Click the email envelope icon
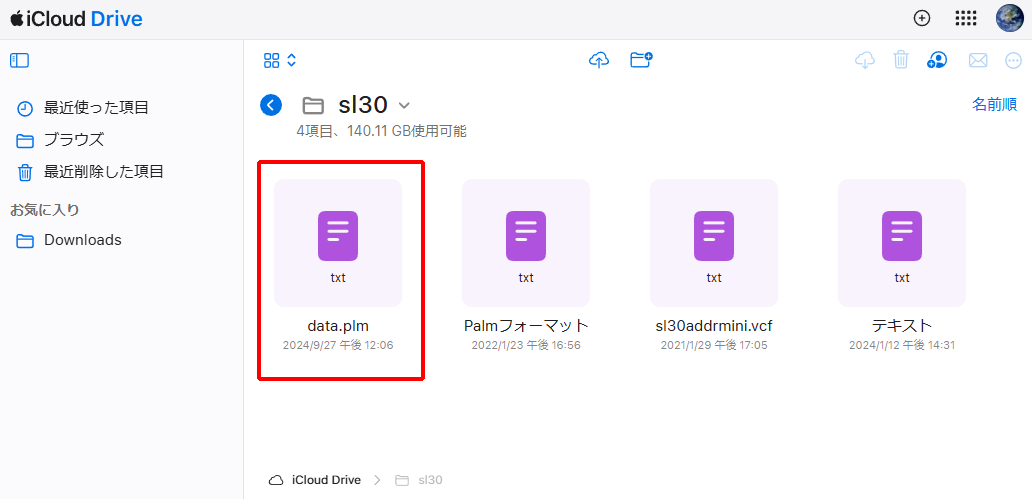This screenshot has height=499, width=1032. coord(978,61)
